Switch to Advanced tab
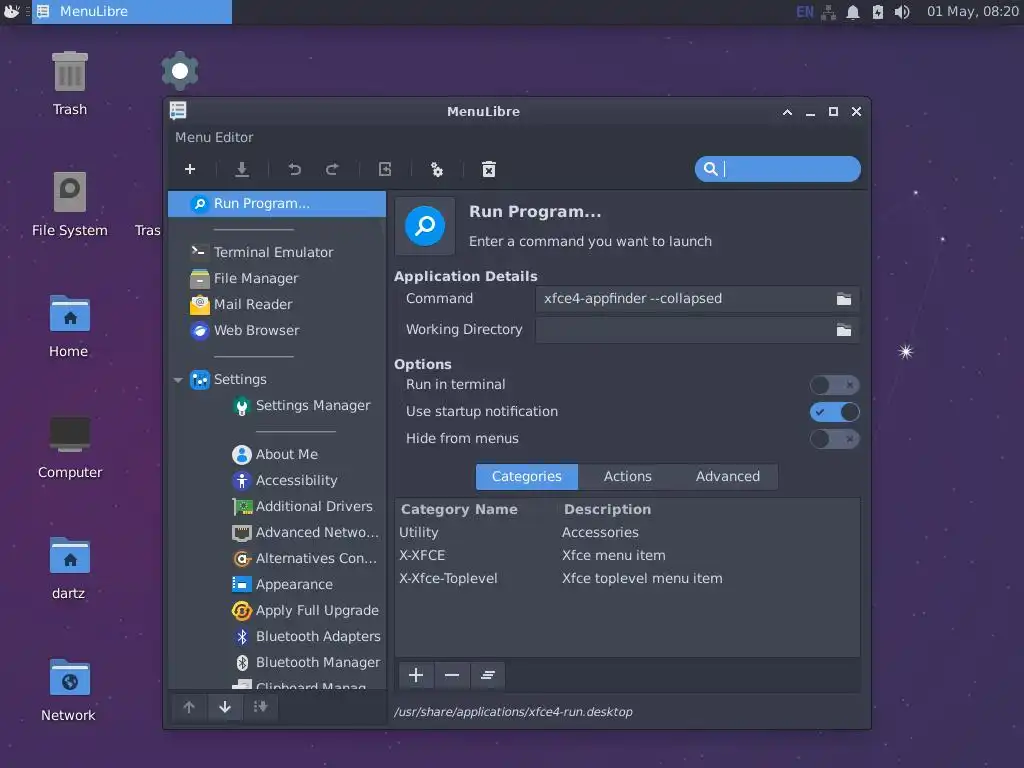This screenshot has width=1024, height=768. pyautogui.click(x=728, y=477)
